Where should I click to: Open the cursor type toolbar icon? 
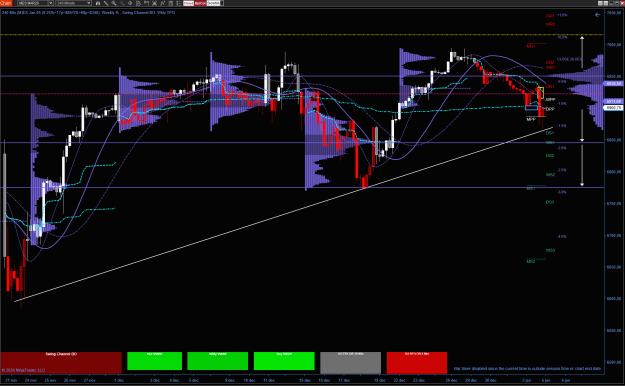(x=130, y=3)
